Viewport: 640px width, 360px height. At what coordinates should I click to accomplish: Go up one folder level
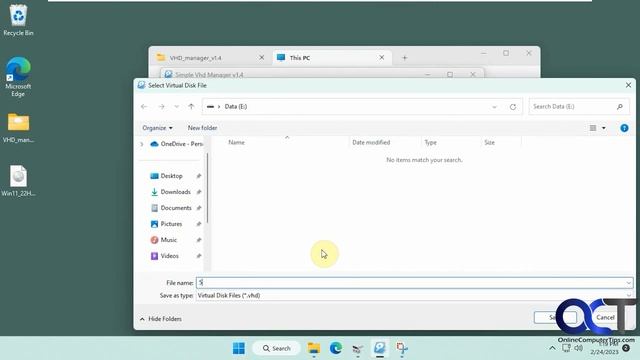point(191,107)
